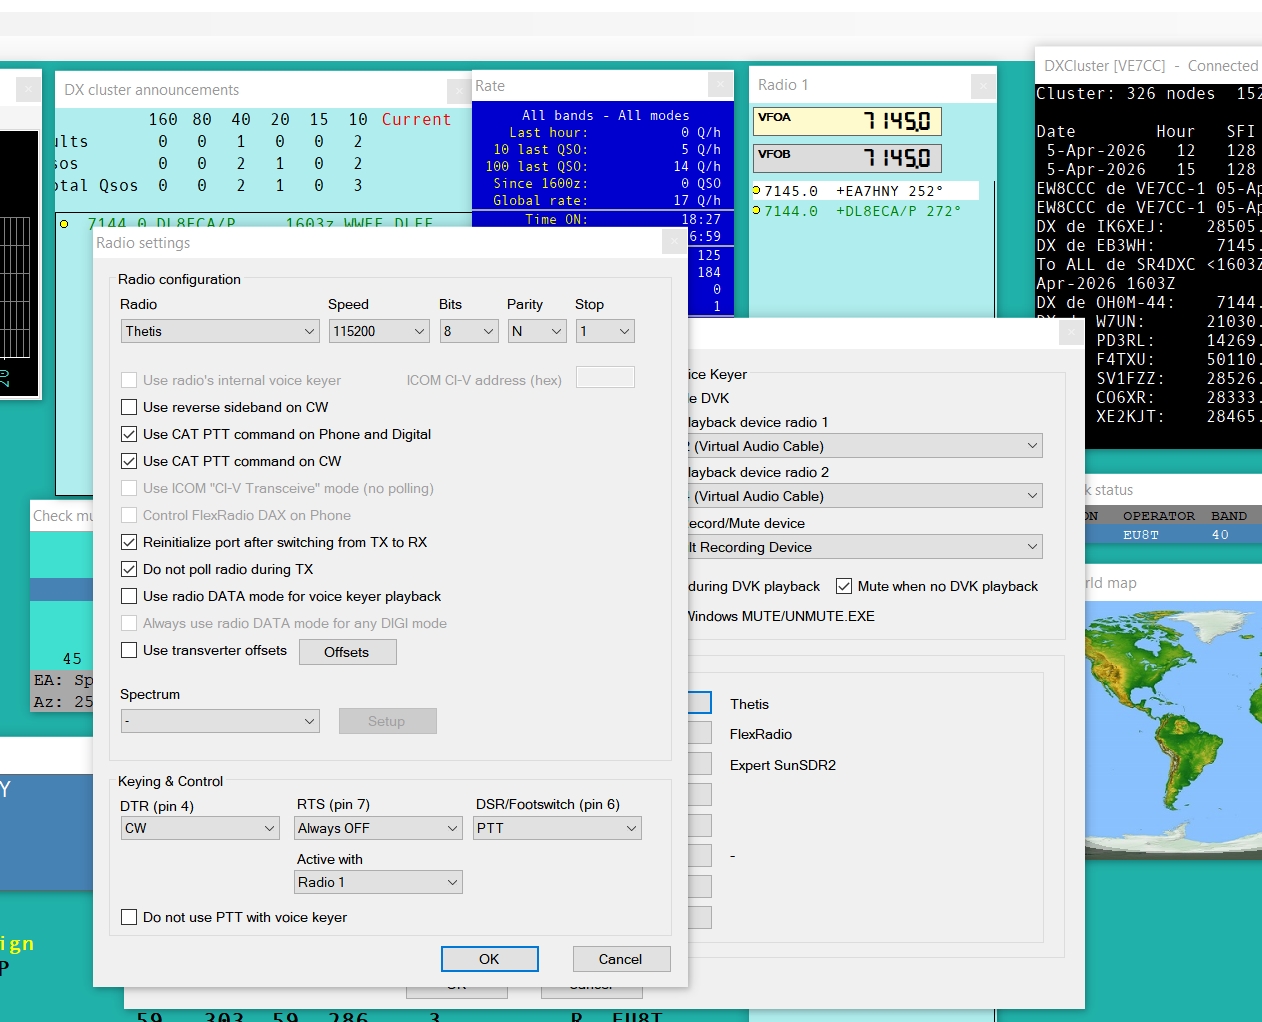
Task: Enable Use reverse sideband on CW
Action: (x=129, y=407)
